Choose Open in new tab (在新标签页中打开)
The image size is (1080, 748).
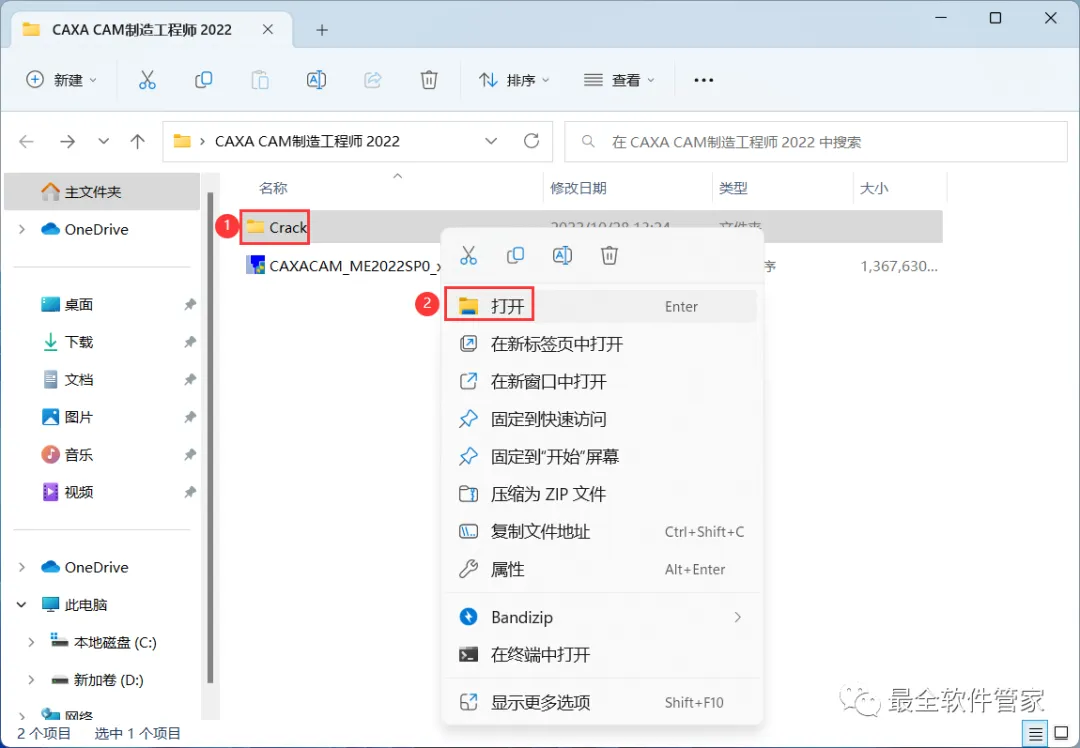601,344
